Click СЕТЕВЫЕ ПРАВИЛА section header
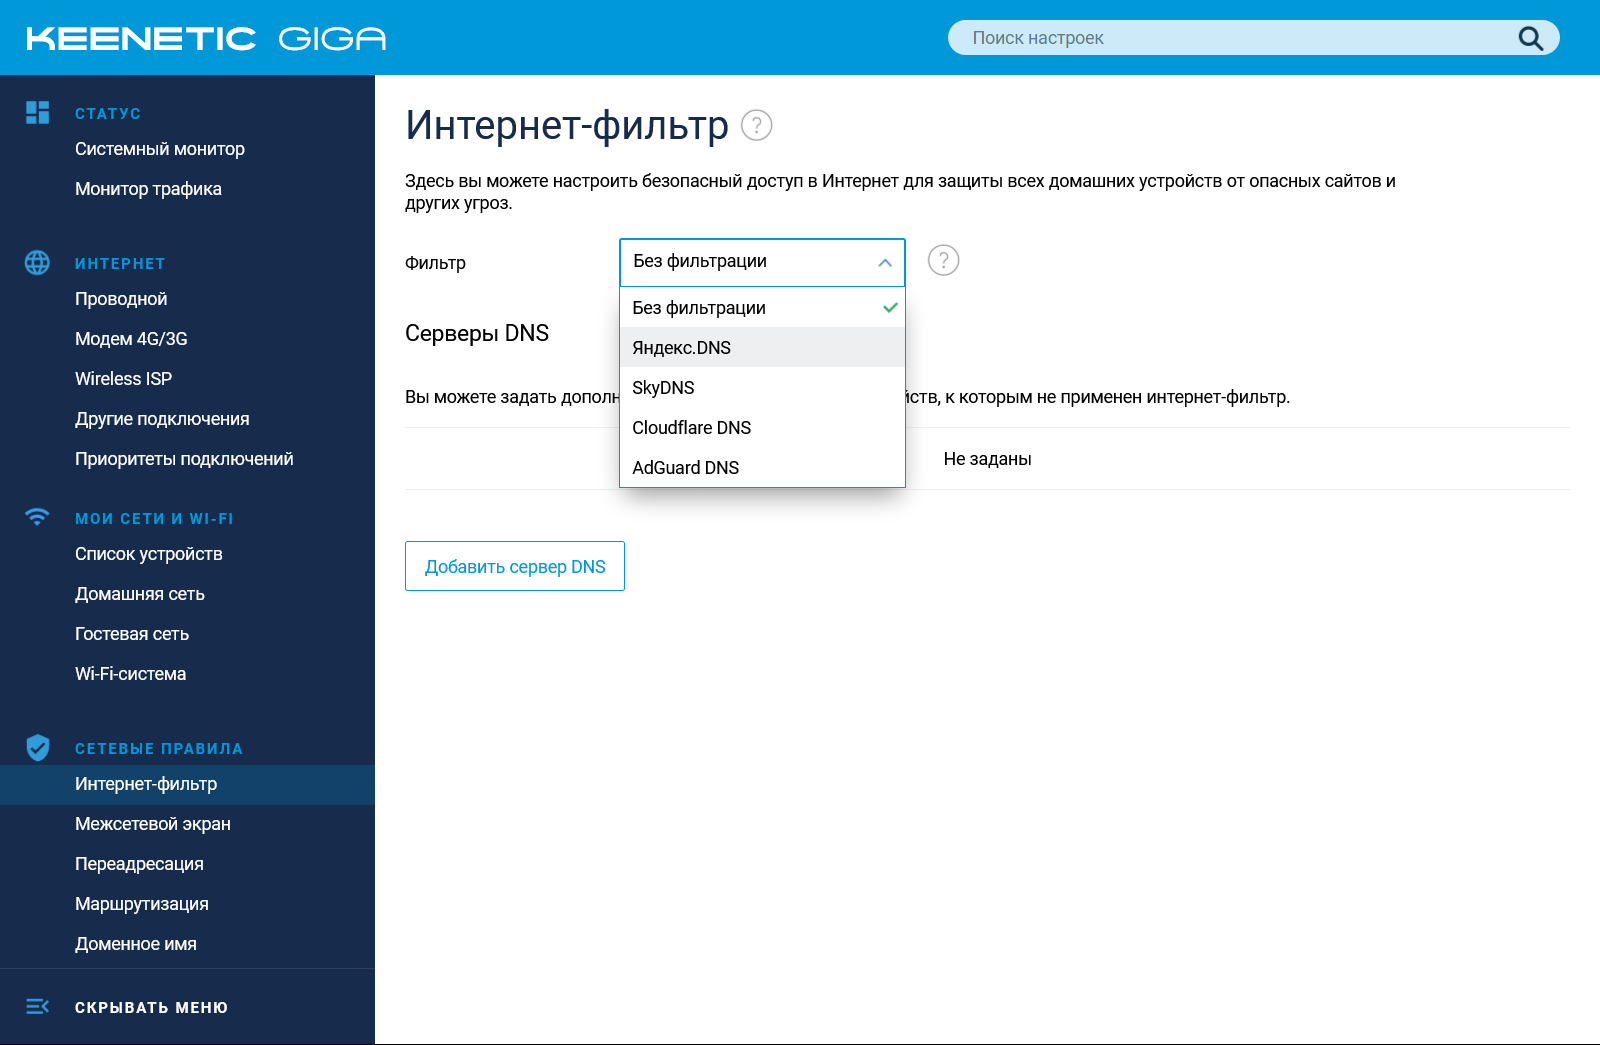1600x1045 pixels. point(159,748)
